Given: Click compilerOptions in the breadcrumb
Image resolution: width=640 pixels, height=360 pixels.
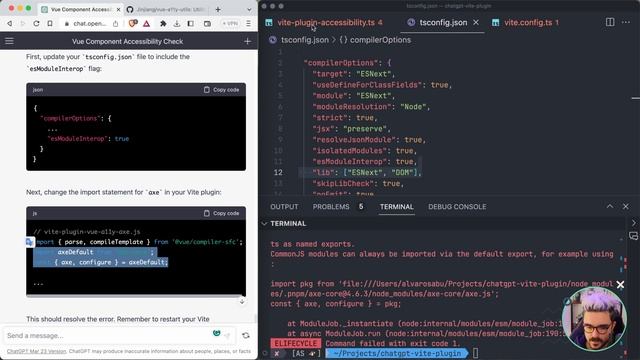Looking at the screenshot, I should [x=380, y=40].
